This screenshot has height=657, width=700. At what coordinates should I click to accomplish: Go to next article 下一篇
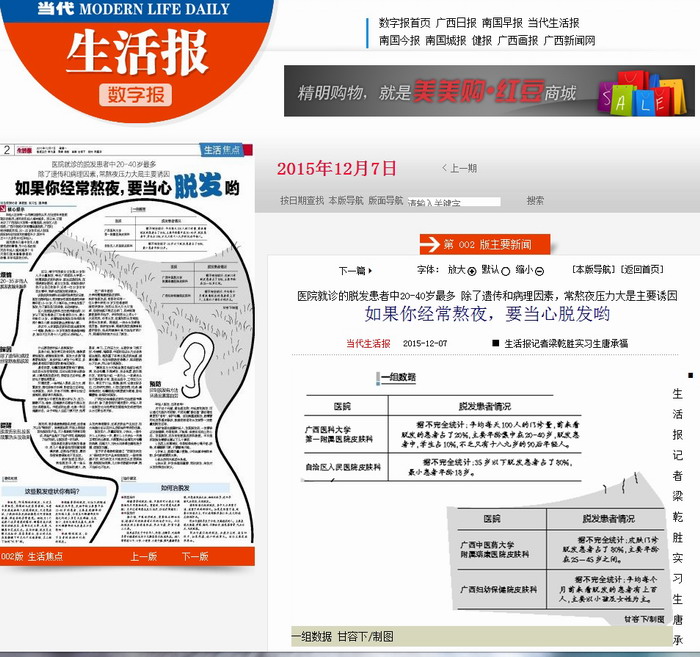[355, 270]
